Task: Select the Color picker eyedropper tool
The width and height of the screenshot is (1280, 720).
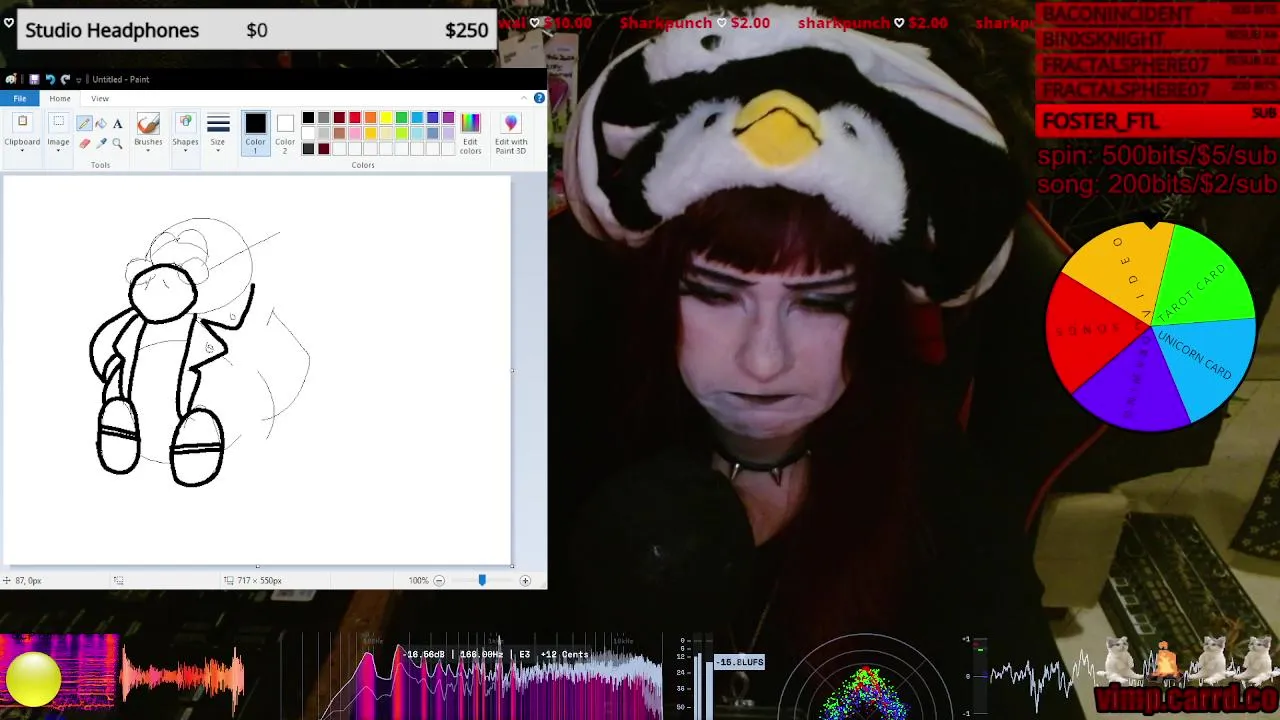Action: (x=101, y=143)
